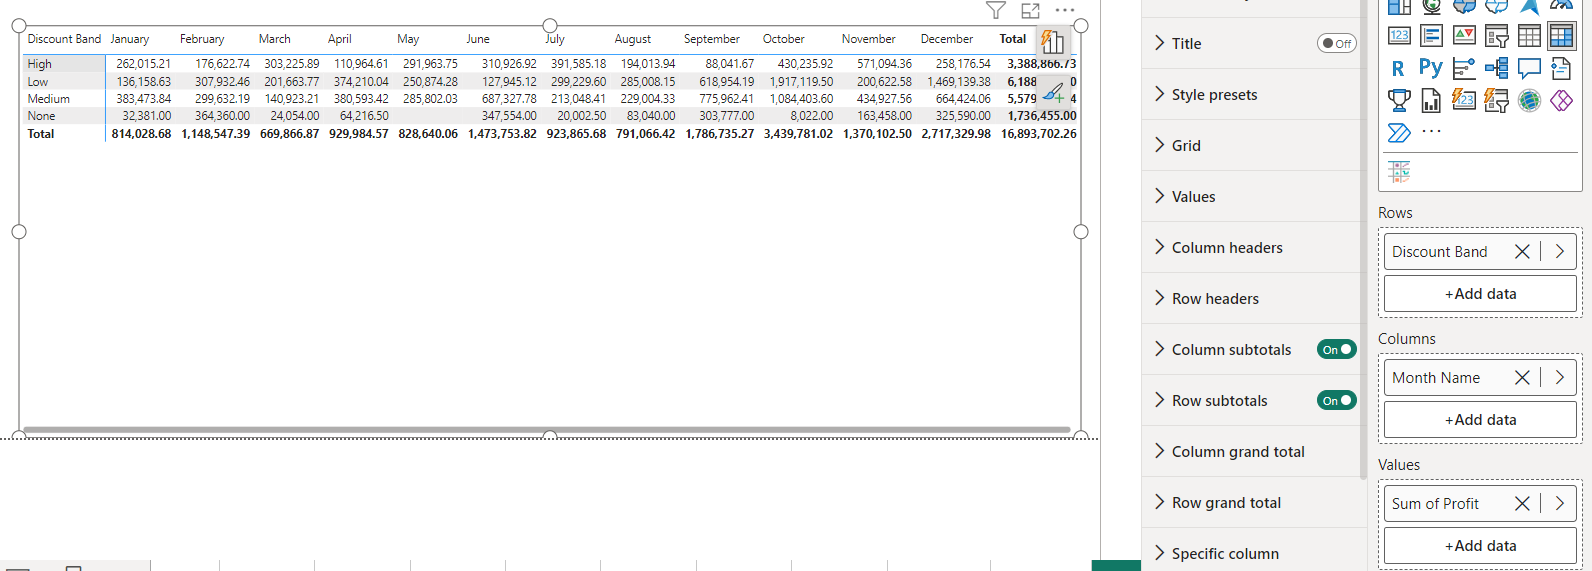
Task: Add the Smart narrative visual
Action: point(1561,68)
